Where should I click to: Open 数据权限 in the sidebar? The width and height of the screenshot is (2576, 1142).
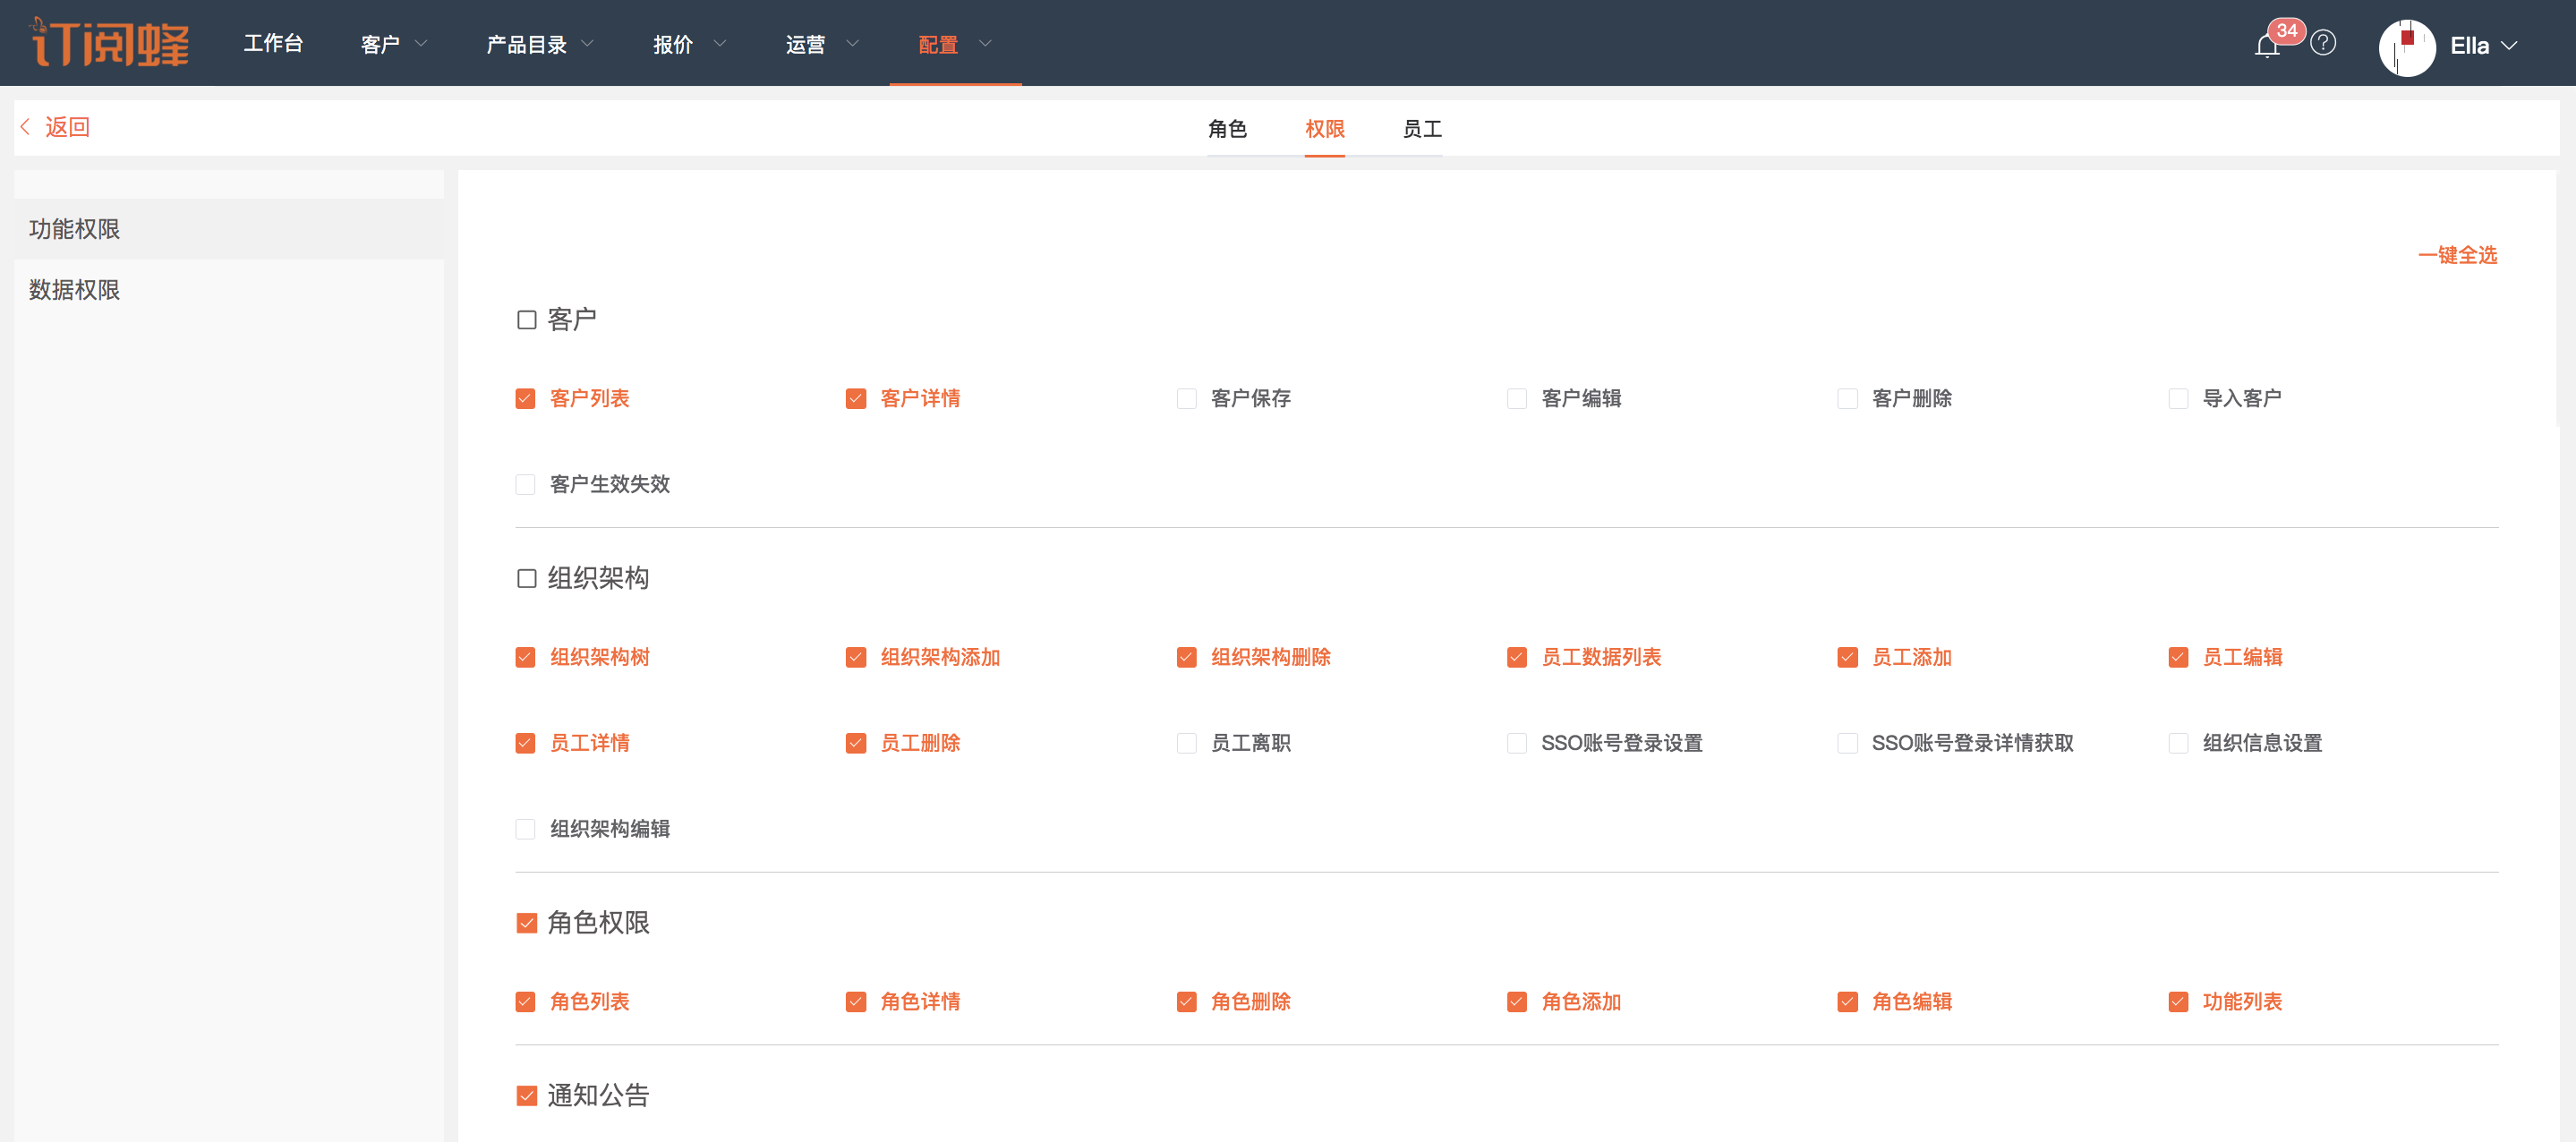click(x=74, y=290)
